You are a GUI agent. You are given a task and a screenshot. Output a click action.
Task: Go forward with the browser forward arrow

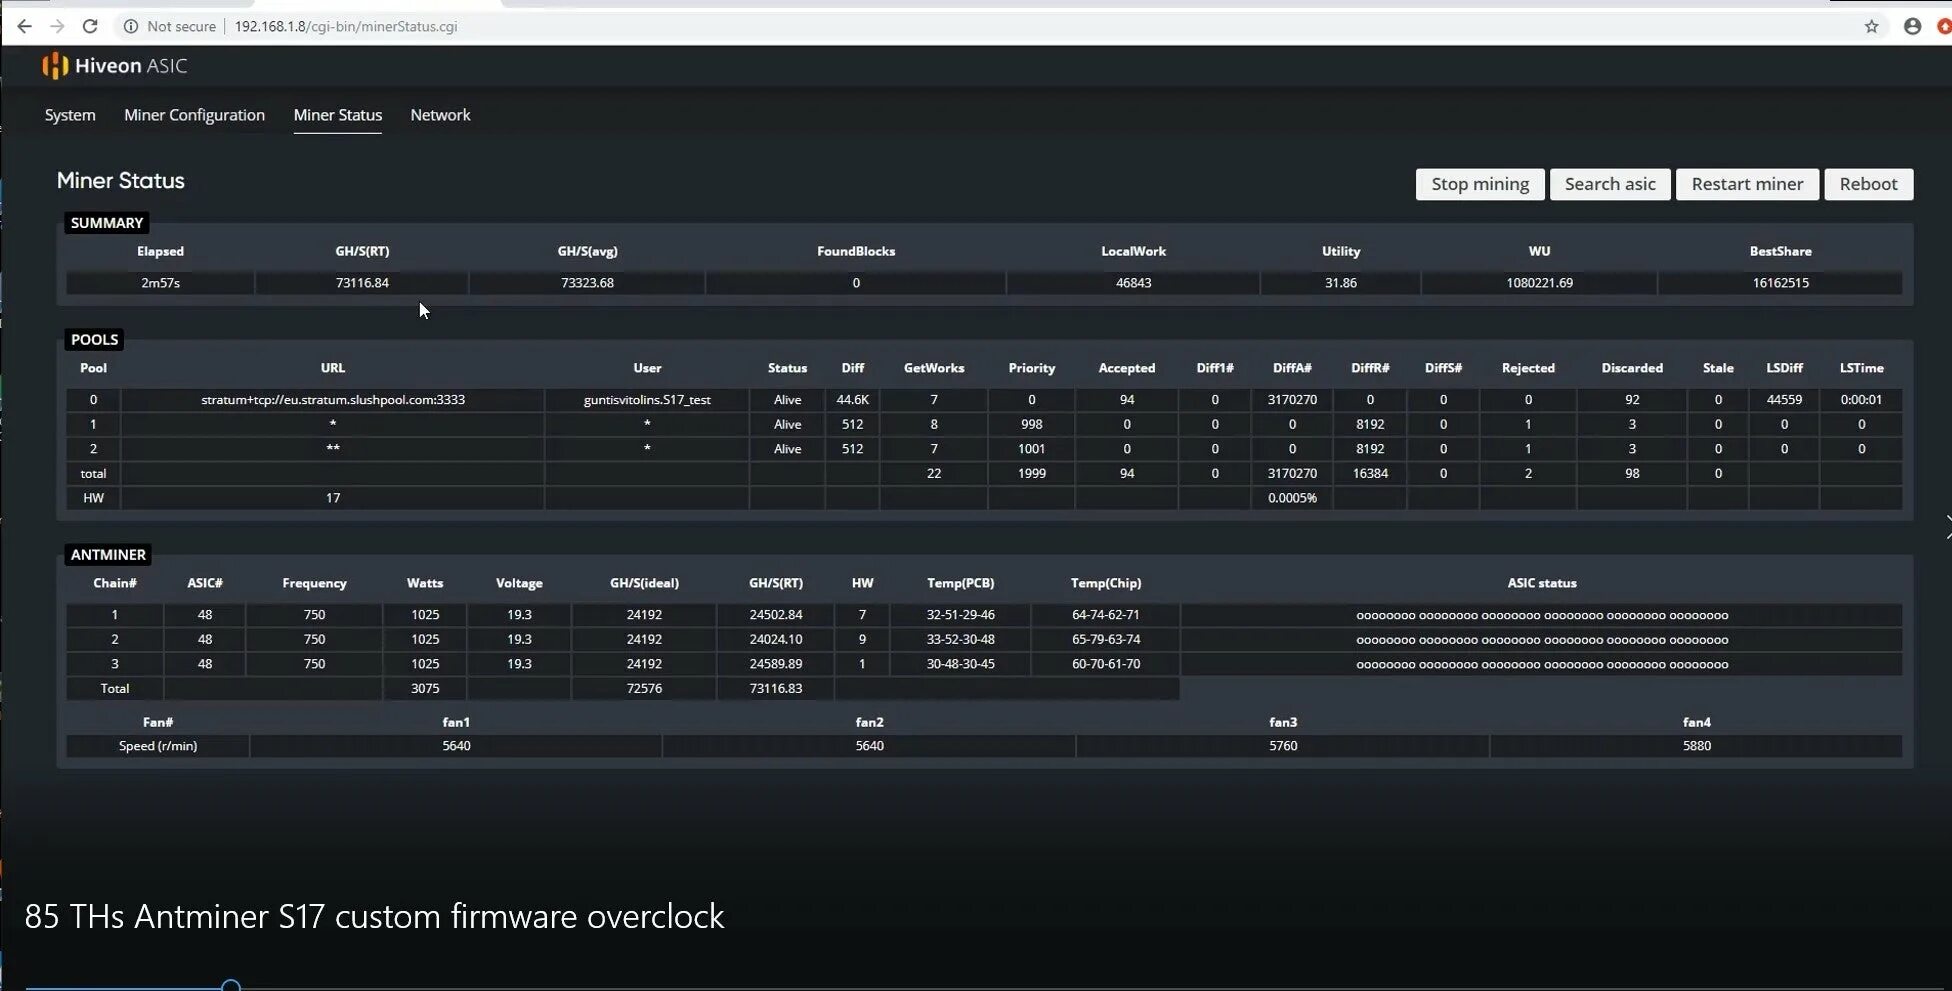coord(57,27)
